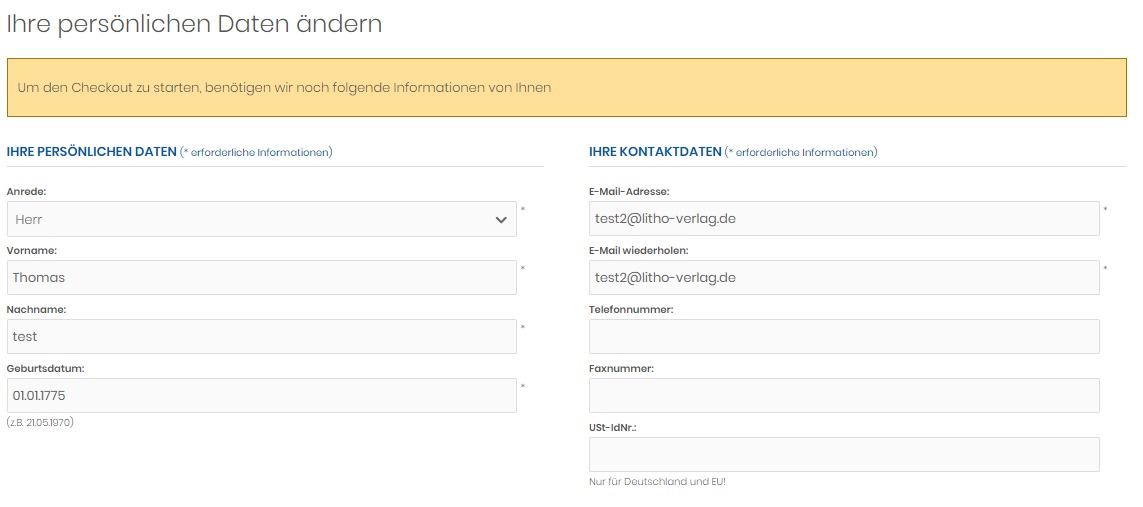Click the IHRE PERSÖNLICHEN DATEN section heading
The width and height of the screenshot is (1143, 507).
pos(92,152)
